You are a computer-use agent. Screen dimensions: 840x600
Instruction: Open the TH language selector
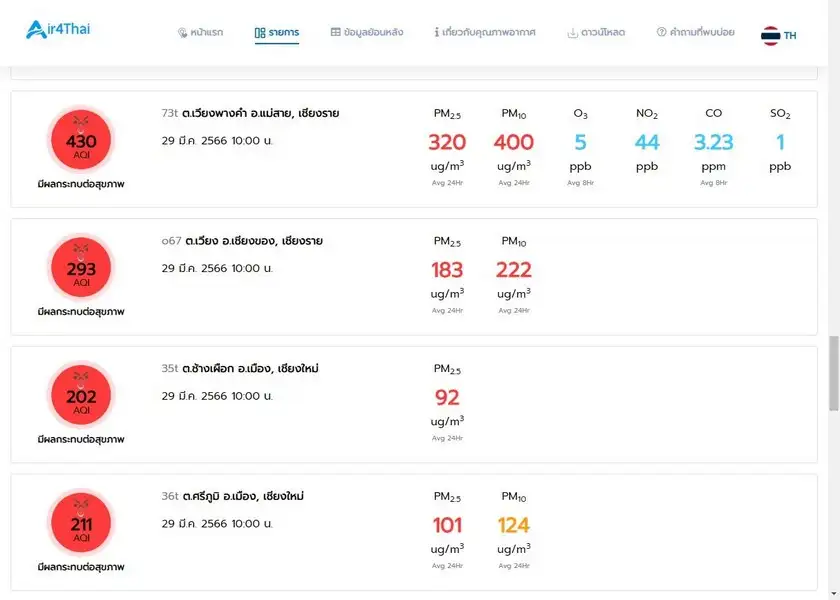790,36
